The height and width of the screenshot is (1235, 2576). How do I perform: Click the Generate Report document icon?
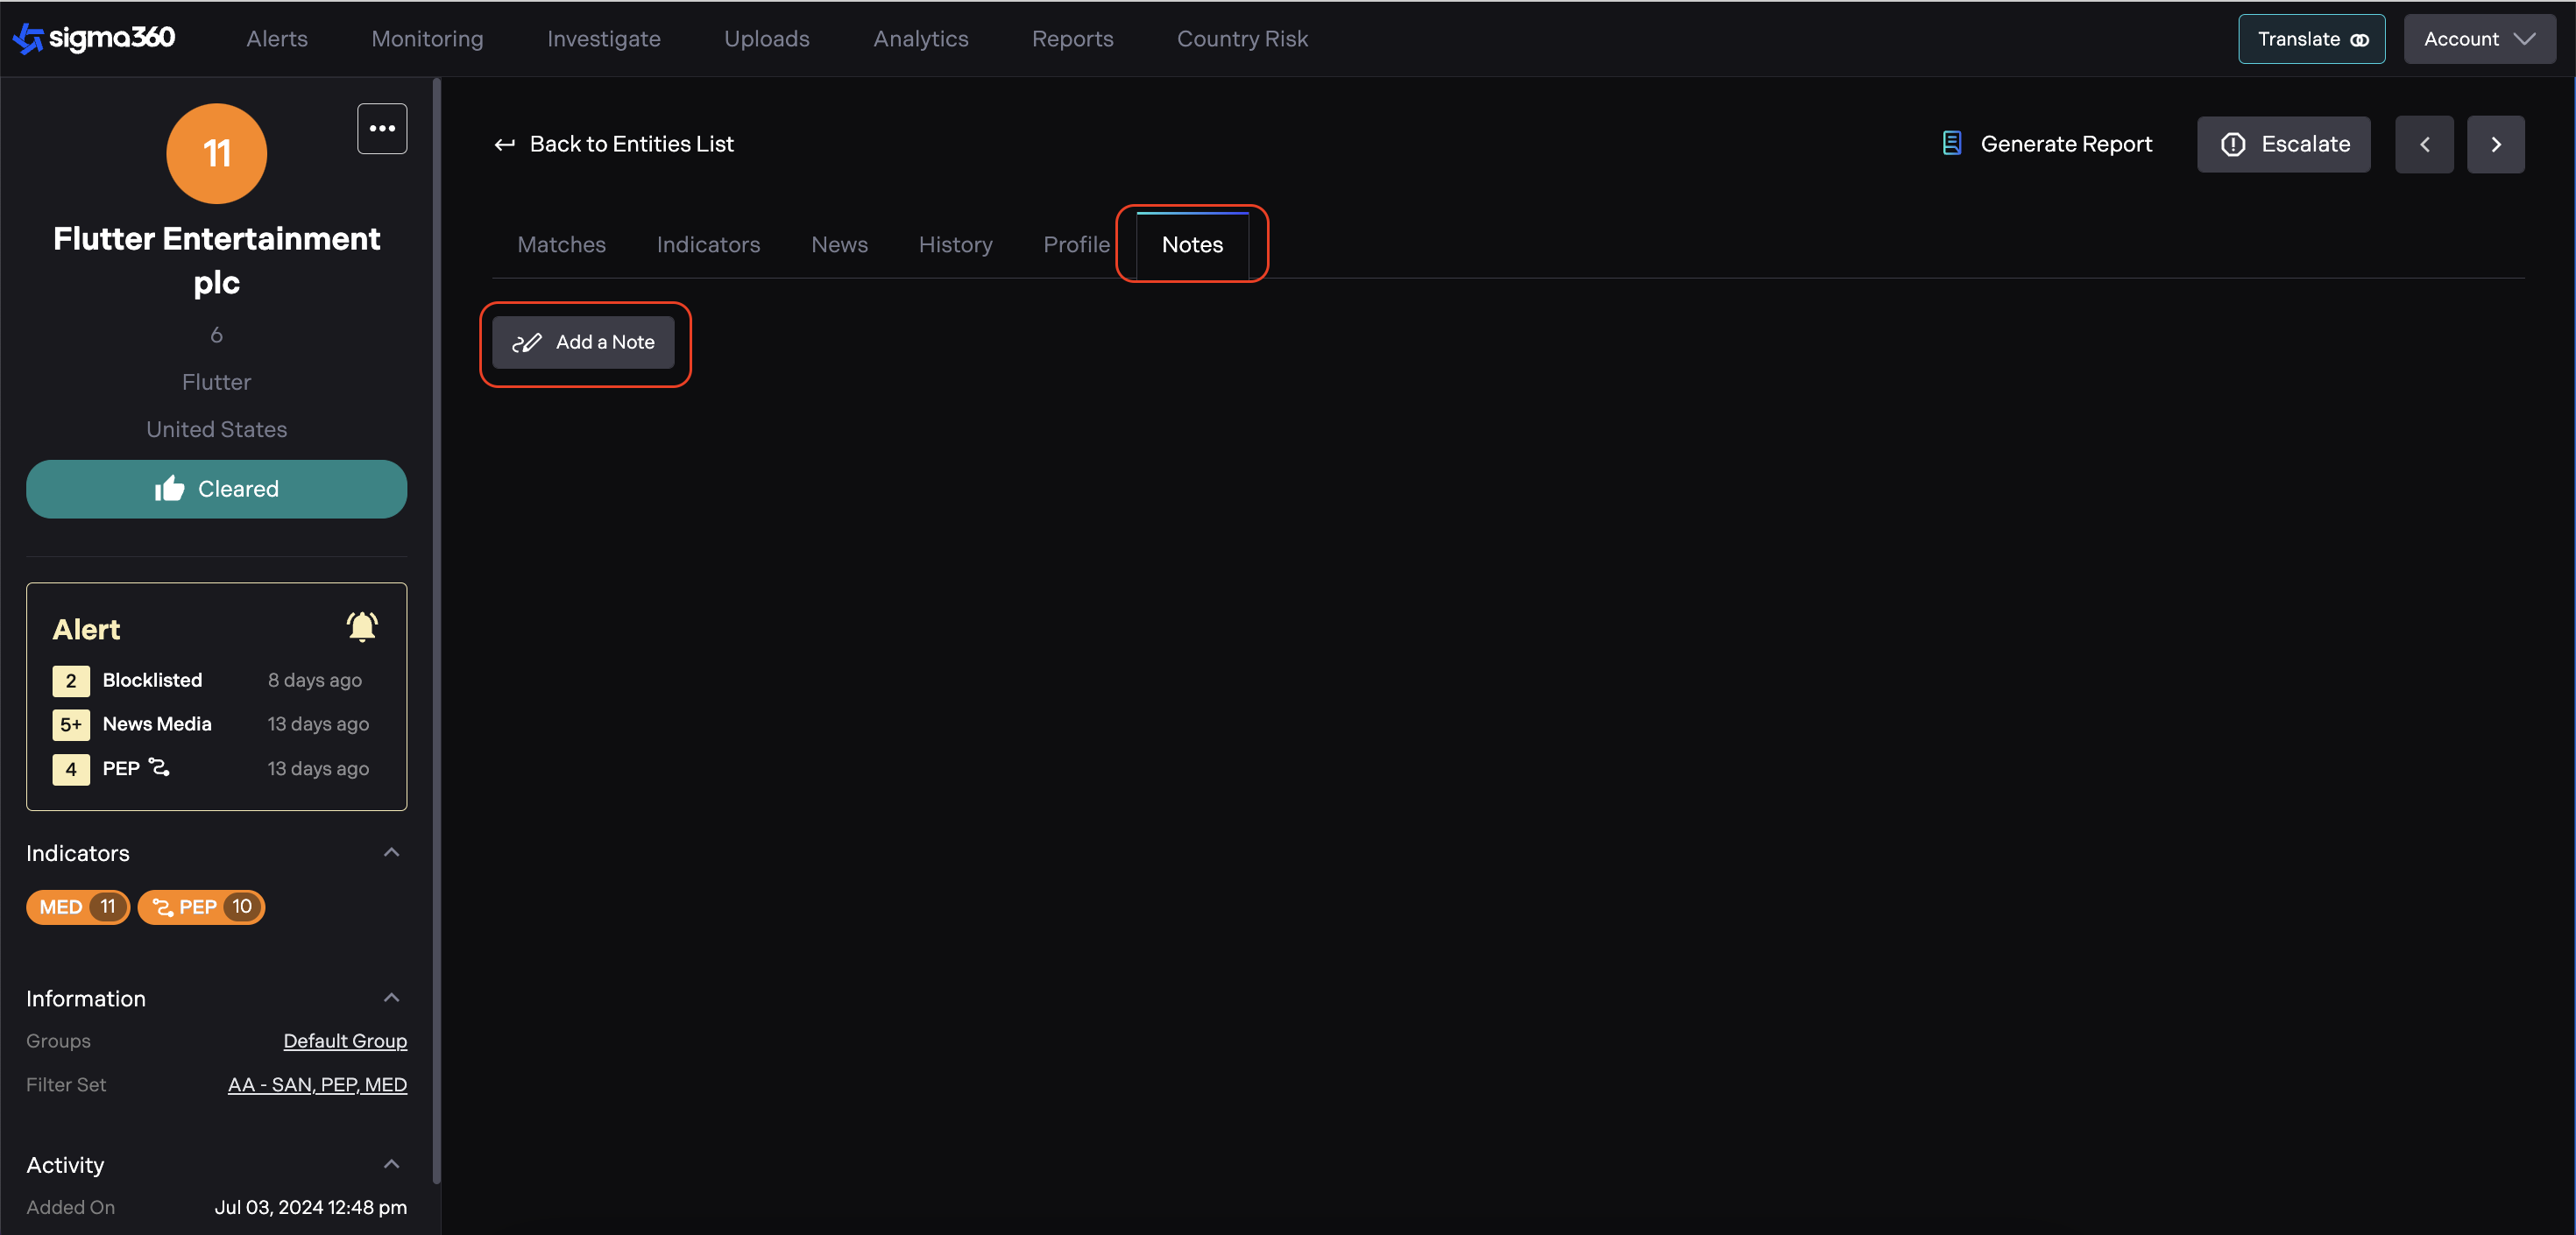pyautogui.click(x=1951, y=144)
